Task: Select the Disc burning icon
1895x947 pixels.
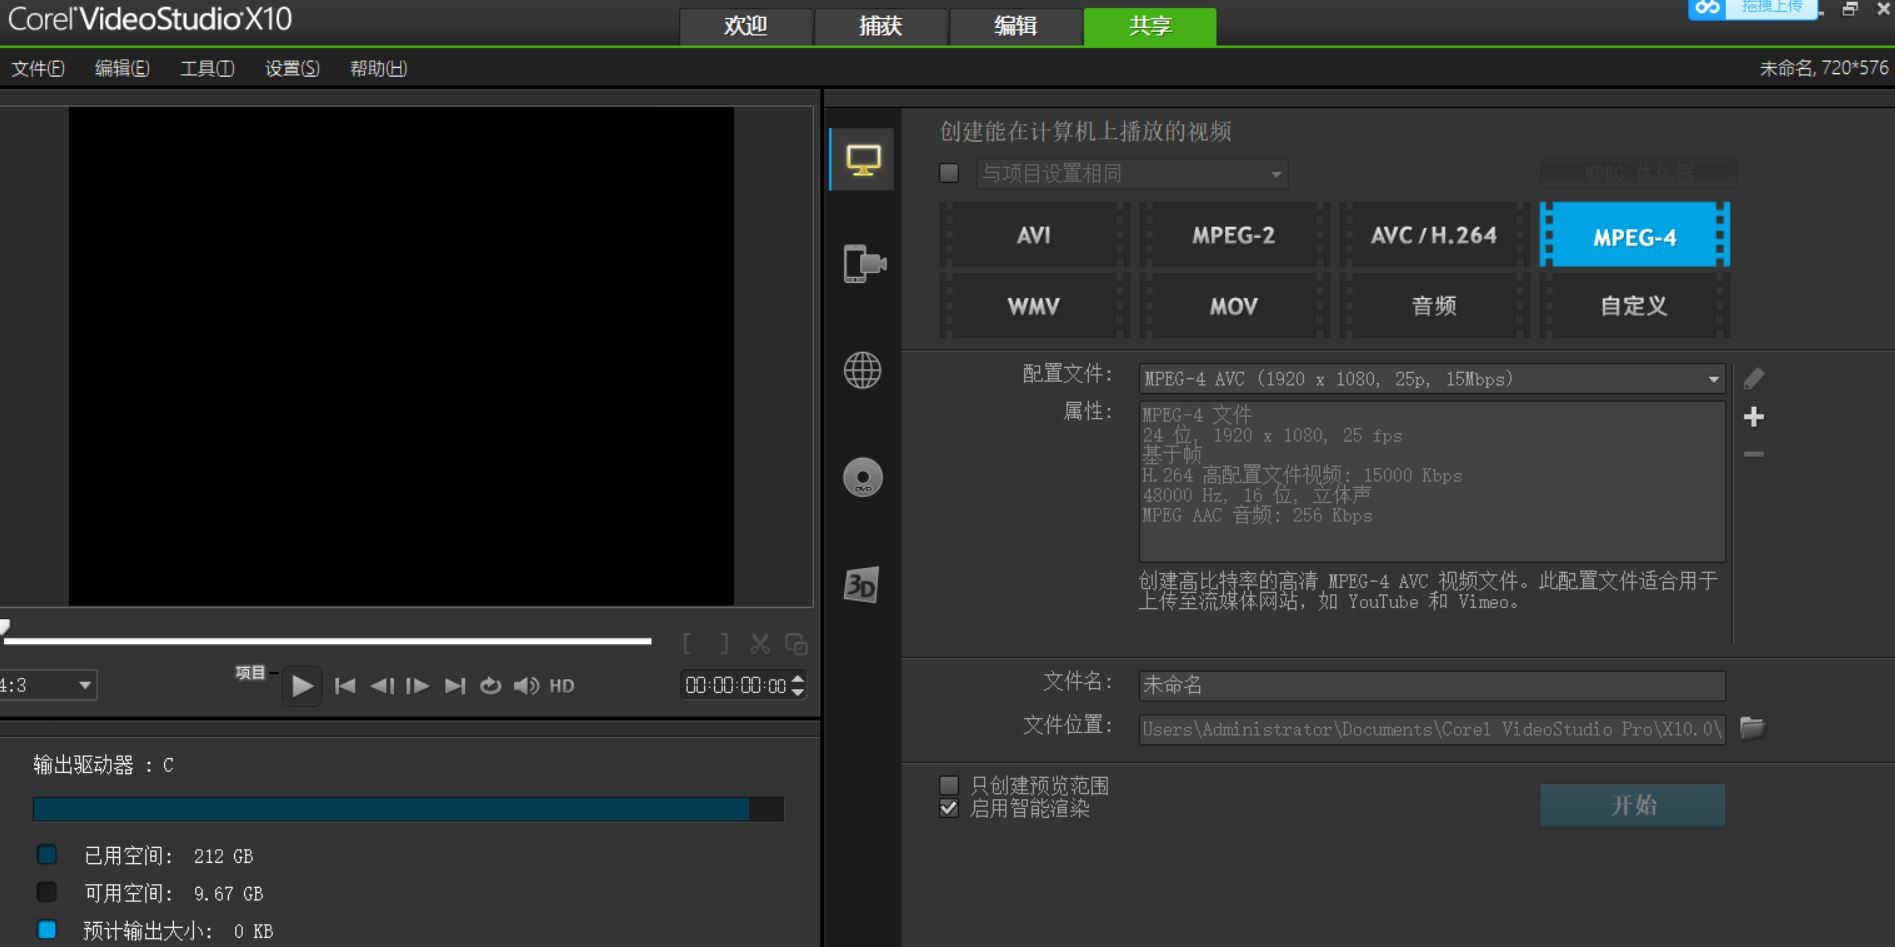Action: pyautogui.click(x=862, y=477)
